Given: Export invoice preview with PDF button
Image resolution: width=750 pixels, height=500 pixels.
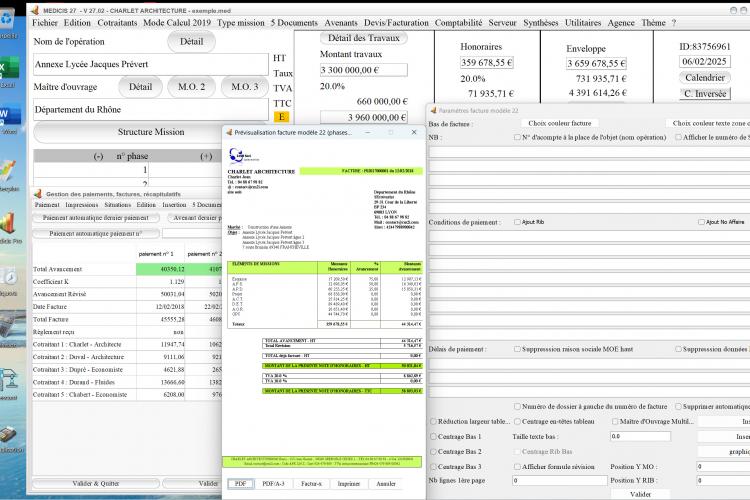Looking at the screenshot, I should pos(241,484).
